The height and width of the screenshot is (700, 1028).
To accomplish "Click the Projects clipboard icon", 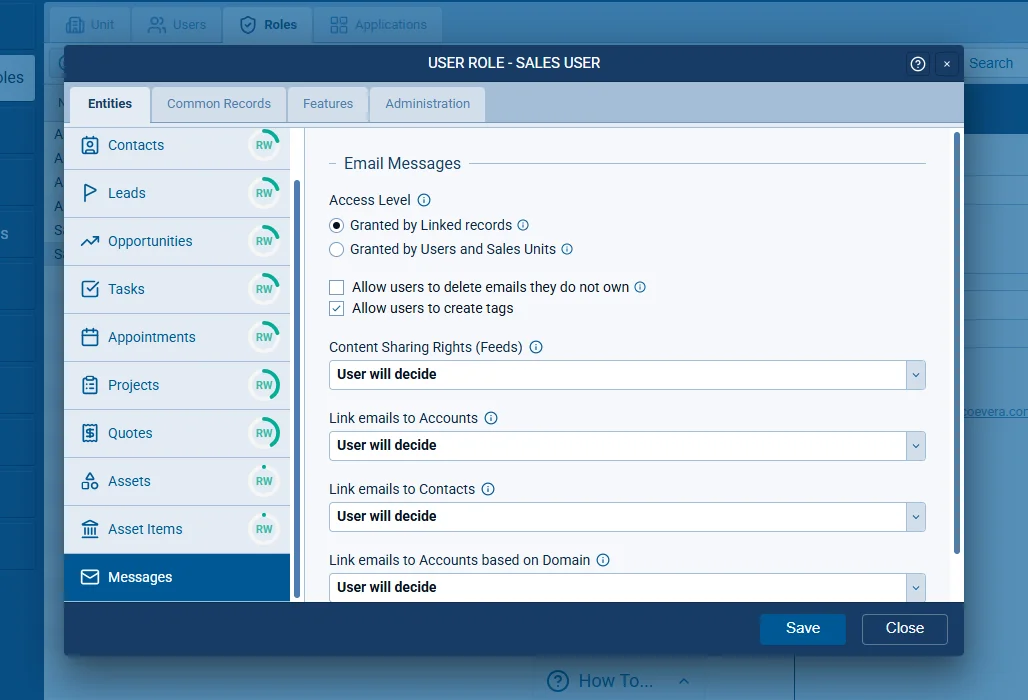I will pyautogui.click(x=90, y=385).
